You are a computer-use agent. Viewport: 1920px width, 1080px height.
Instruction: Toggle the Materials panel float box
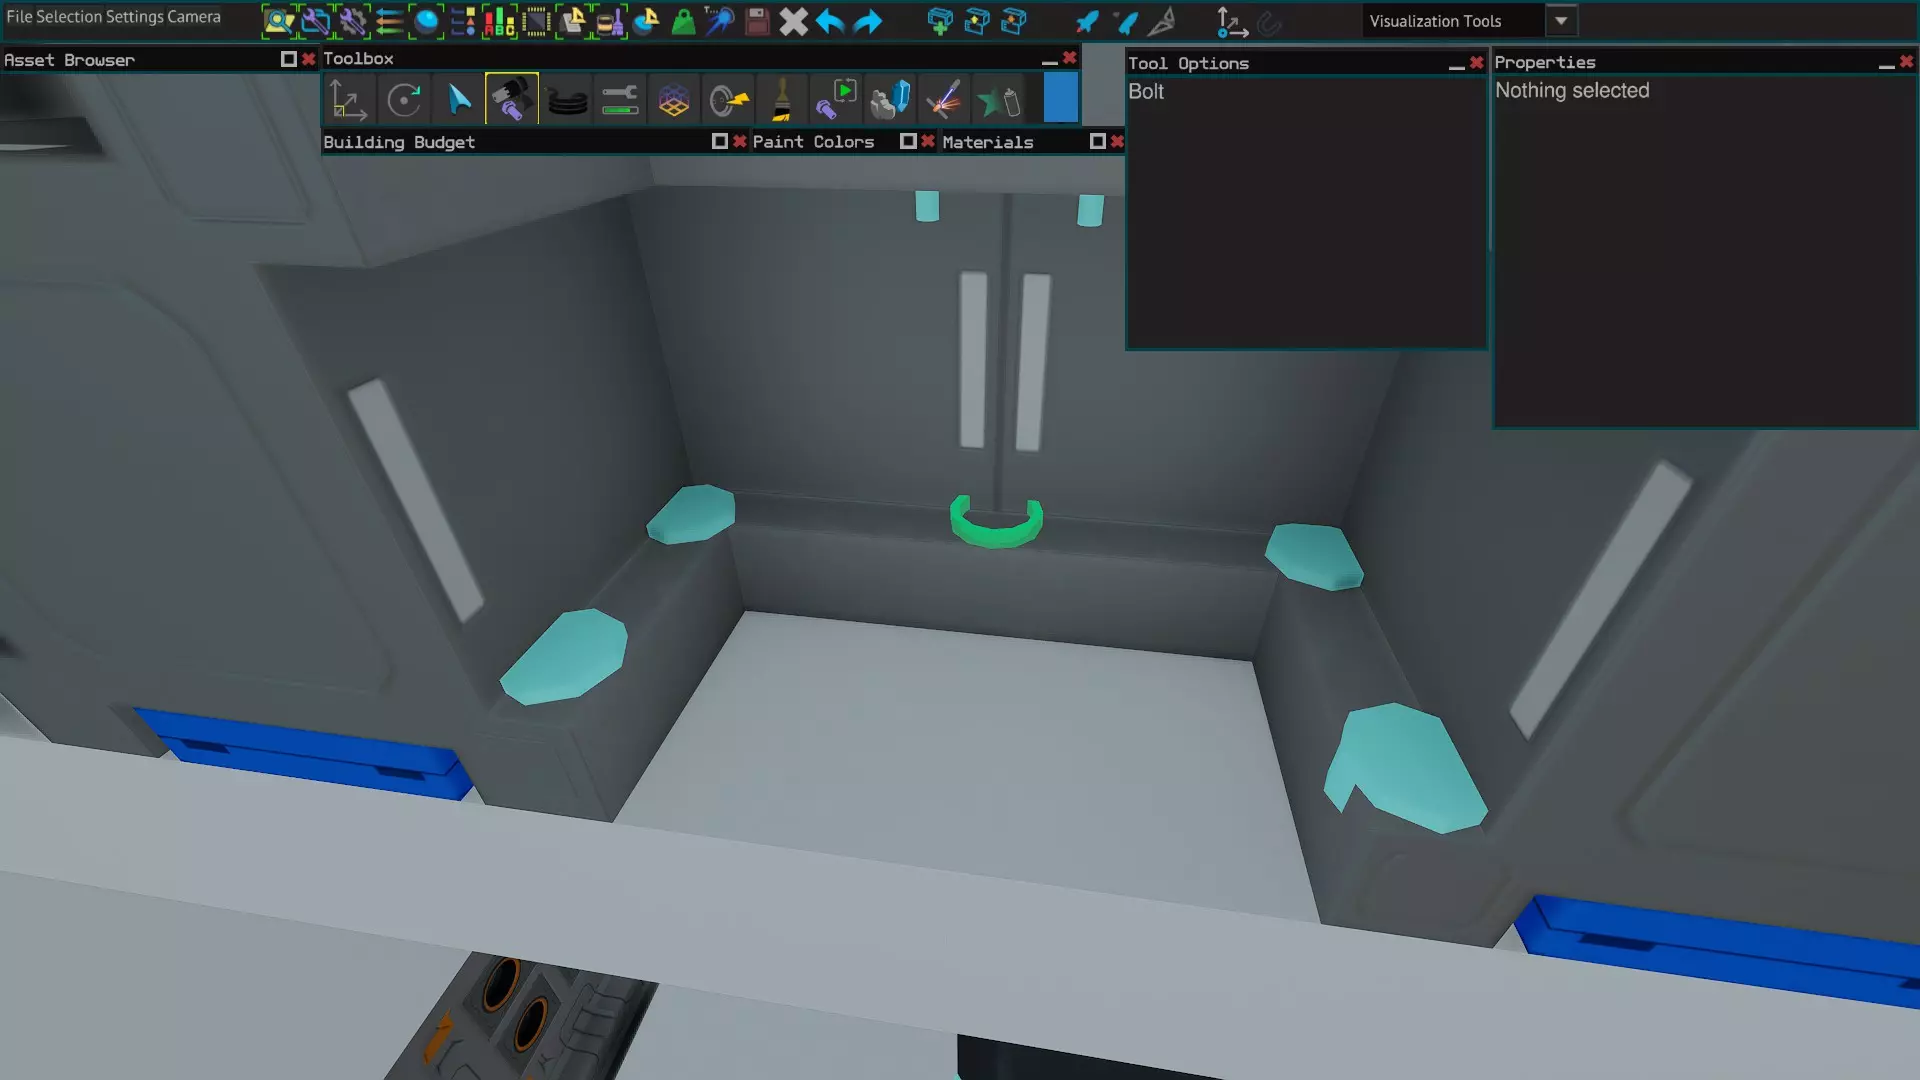pos(1097,141)
